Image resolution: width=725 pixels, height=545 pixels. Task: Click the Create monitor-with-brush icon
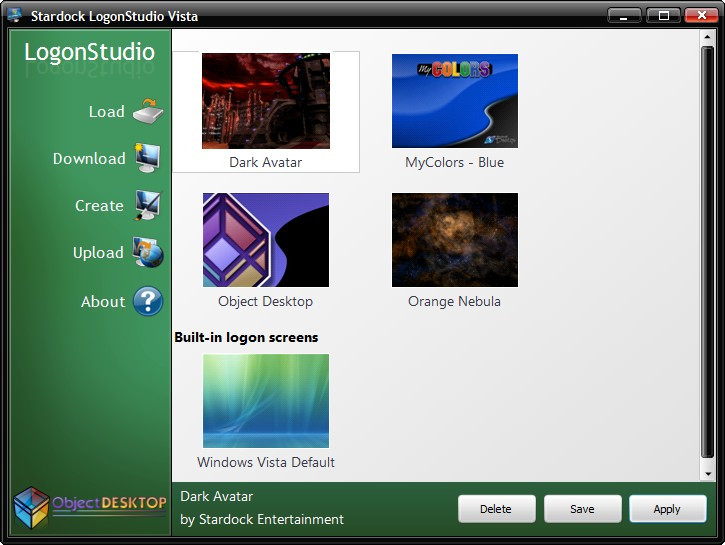[148, 205]
